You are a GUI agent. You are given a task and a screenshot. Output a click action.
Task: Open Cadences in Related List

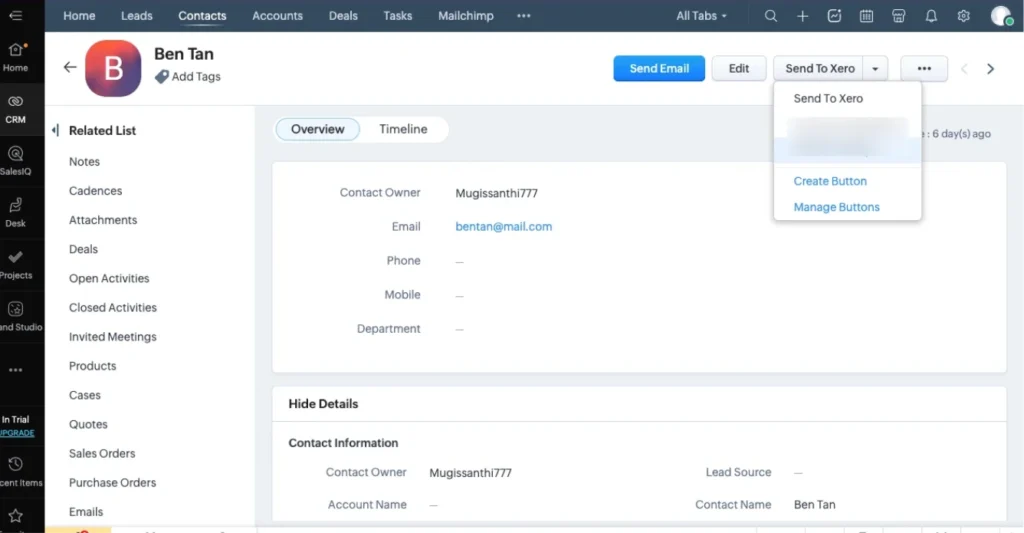pos(95,191)
